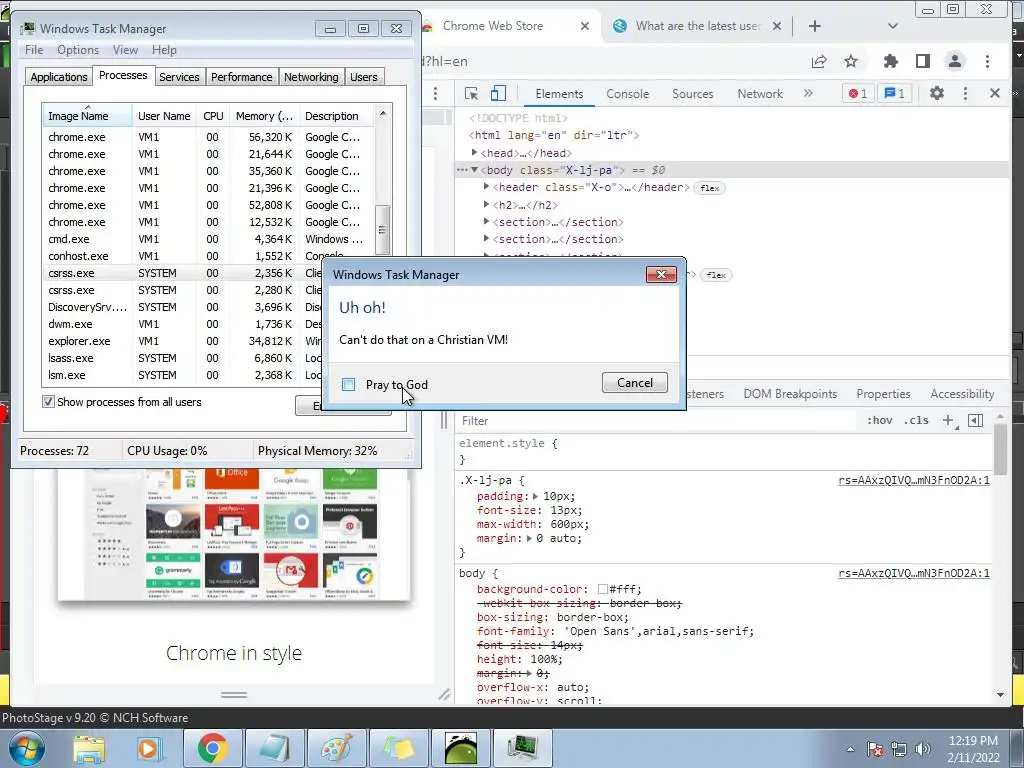Open a new Chrome tab with plus
Viewport: 1024px width, 768px height.
pyautogui.click(x=814, y=26)
